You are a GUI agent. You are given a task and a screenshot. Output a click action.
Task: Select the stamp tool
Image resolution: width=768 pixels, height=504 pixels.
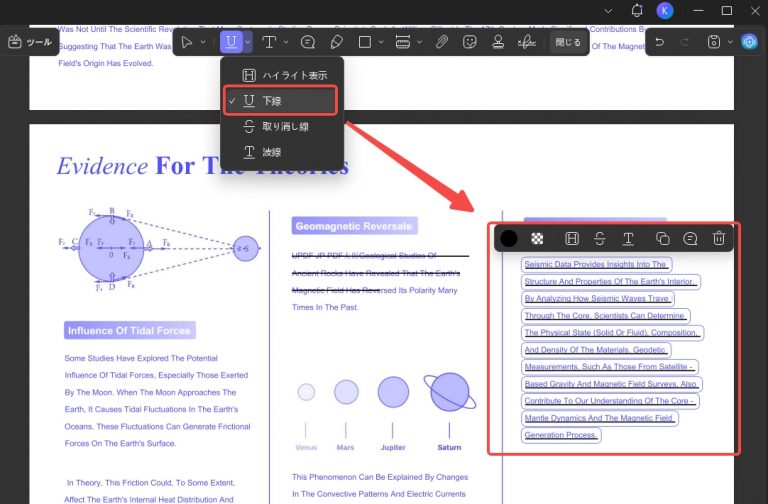498,42
